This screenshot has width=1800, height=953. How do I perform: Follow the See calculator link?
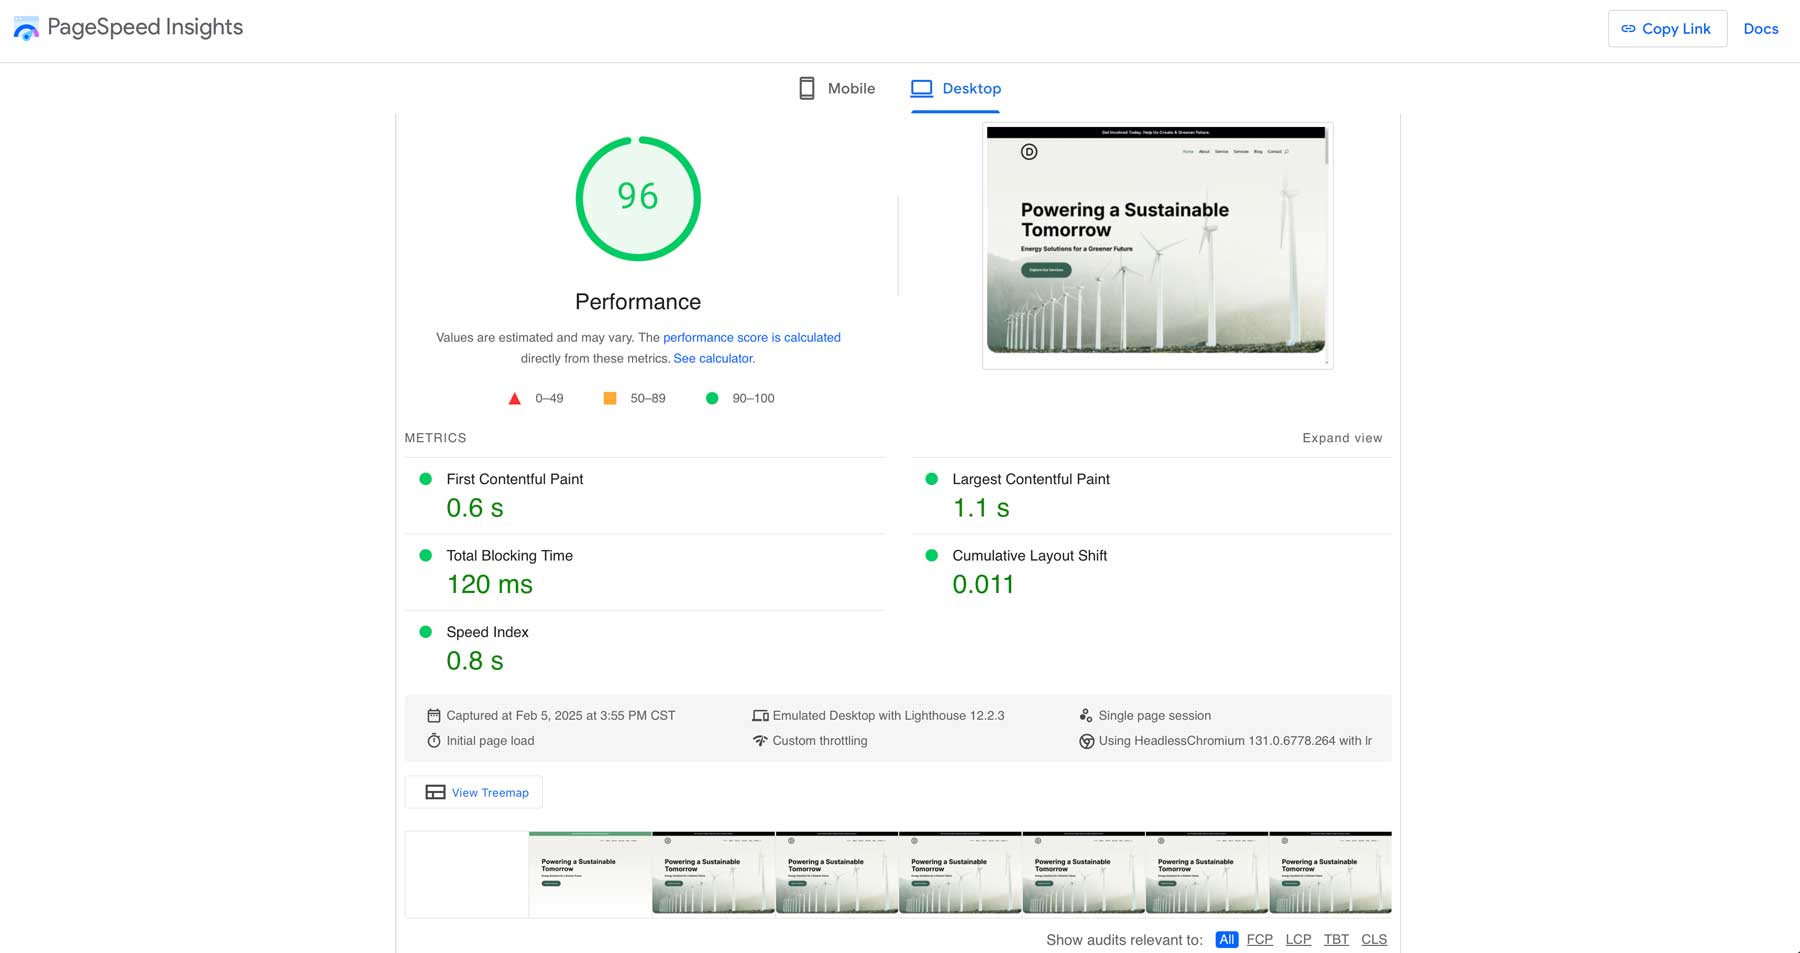(713, 358)
